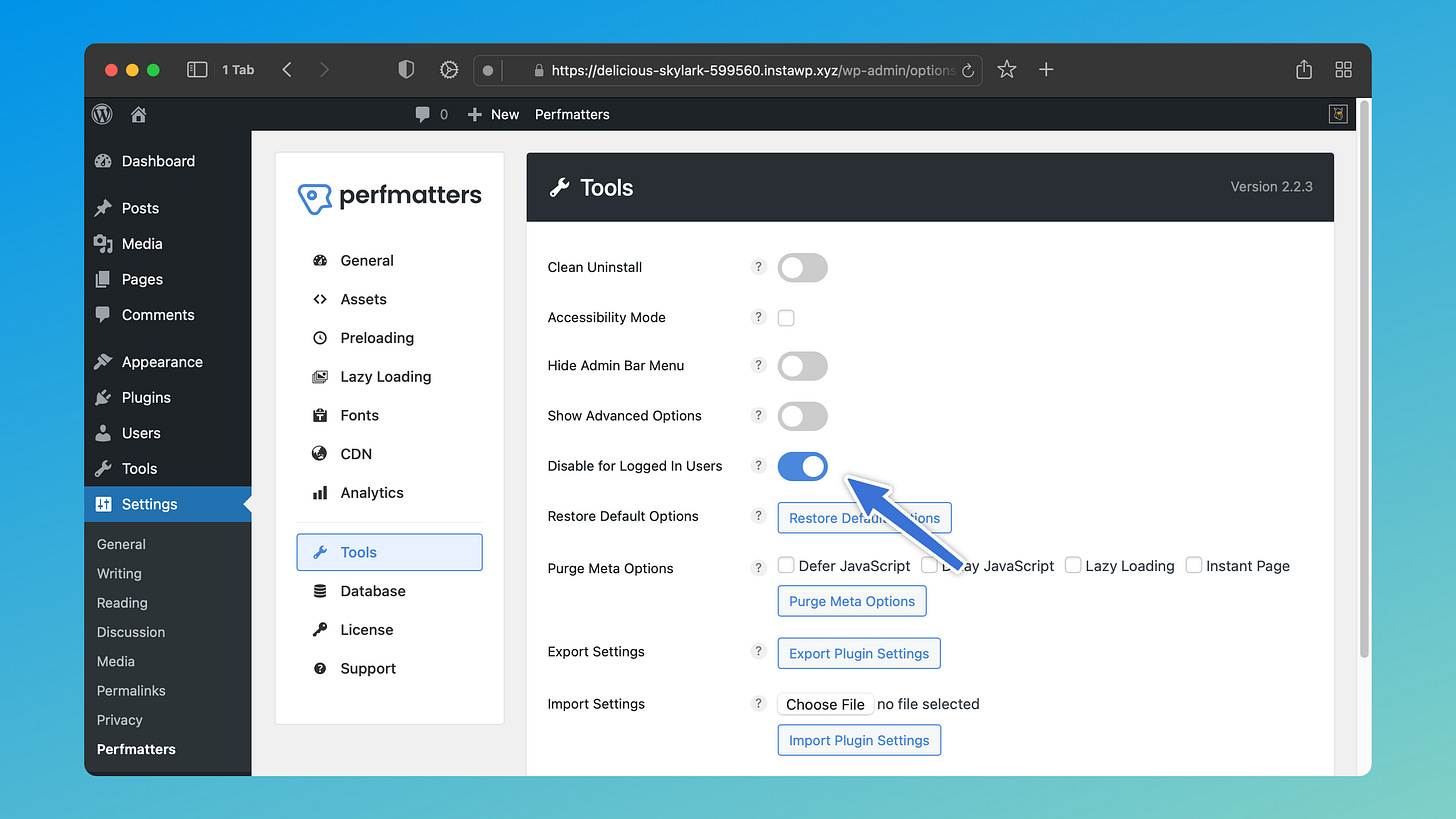Click help icon beside Accessibility Mode

[x=758, y=317]
